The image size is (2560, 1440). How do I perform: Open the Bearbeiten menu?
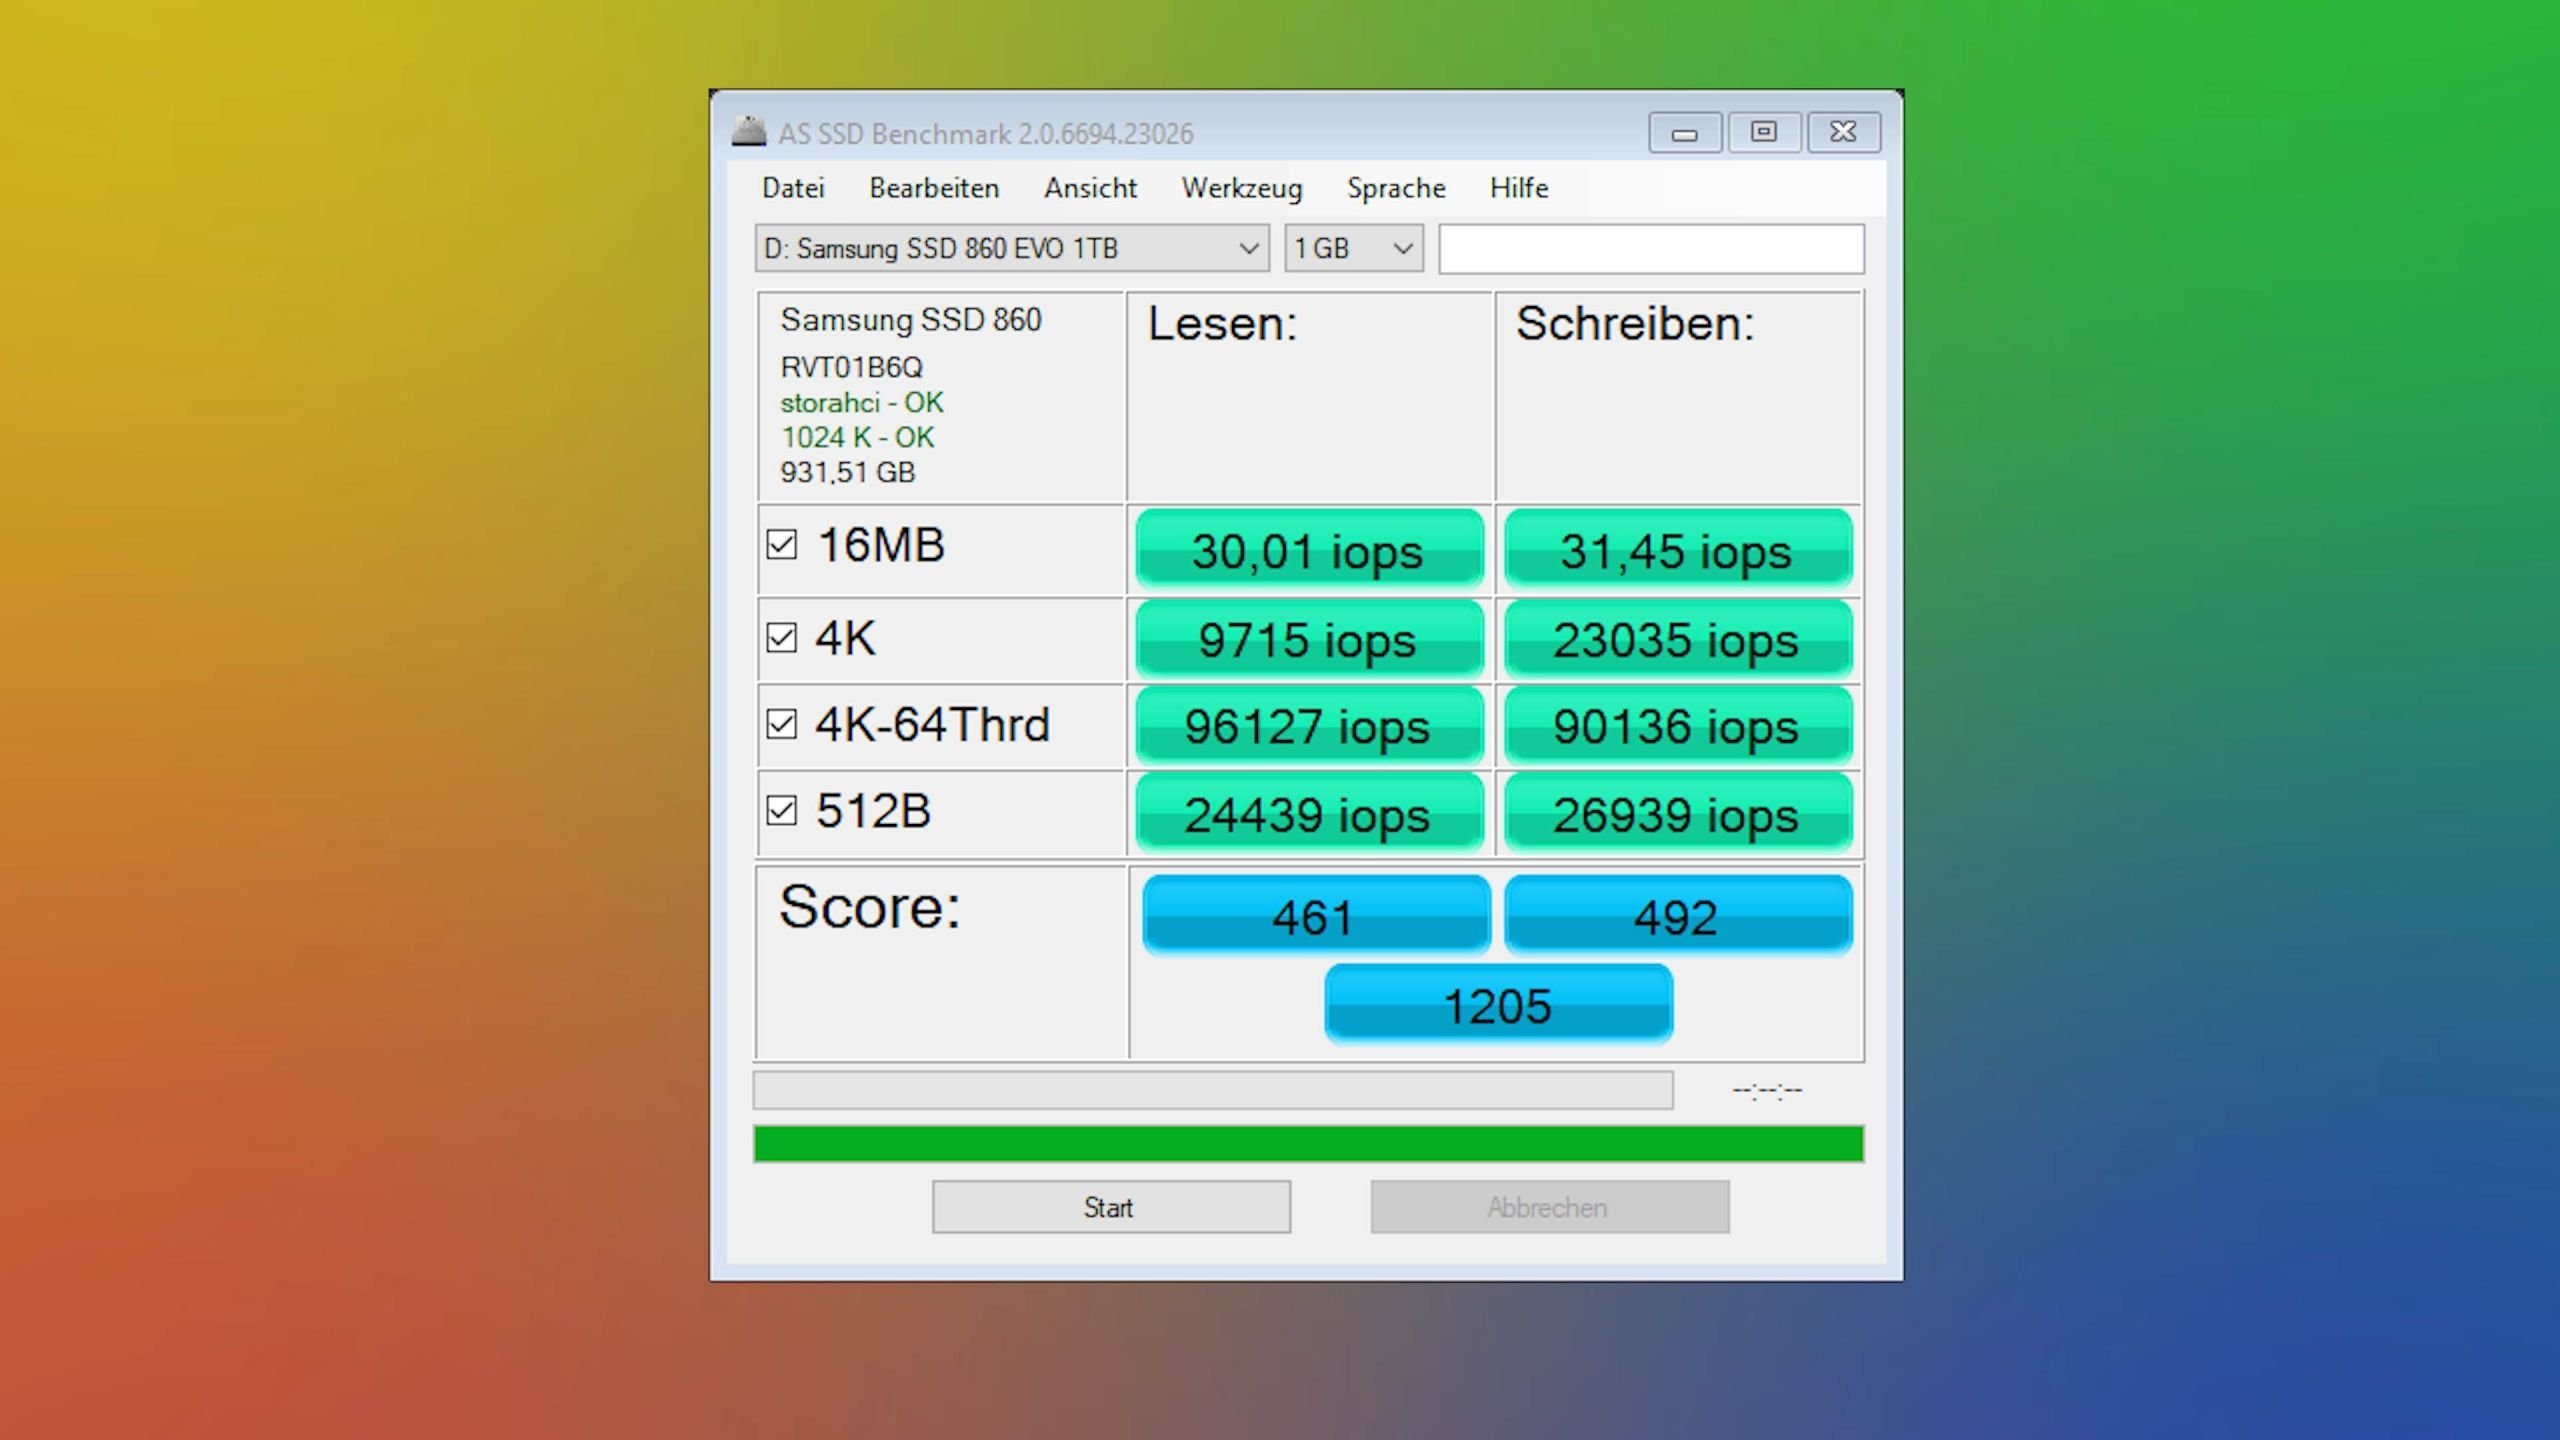coord(933,188)
